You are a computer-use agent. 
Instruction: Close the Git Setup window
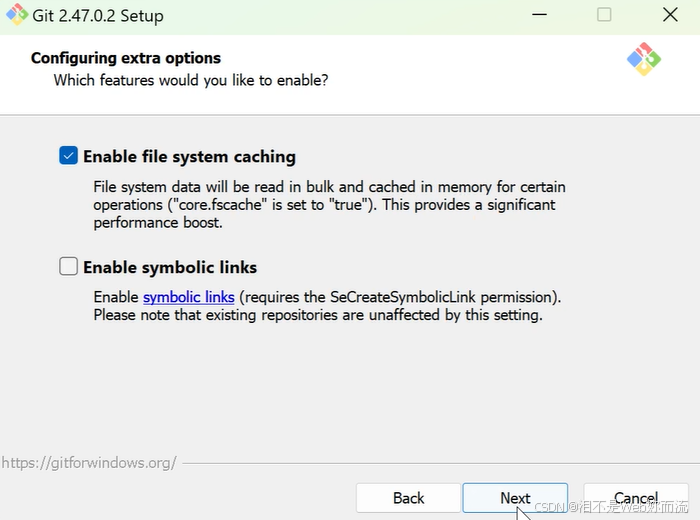click(x=670, y=15)
